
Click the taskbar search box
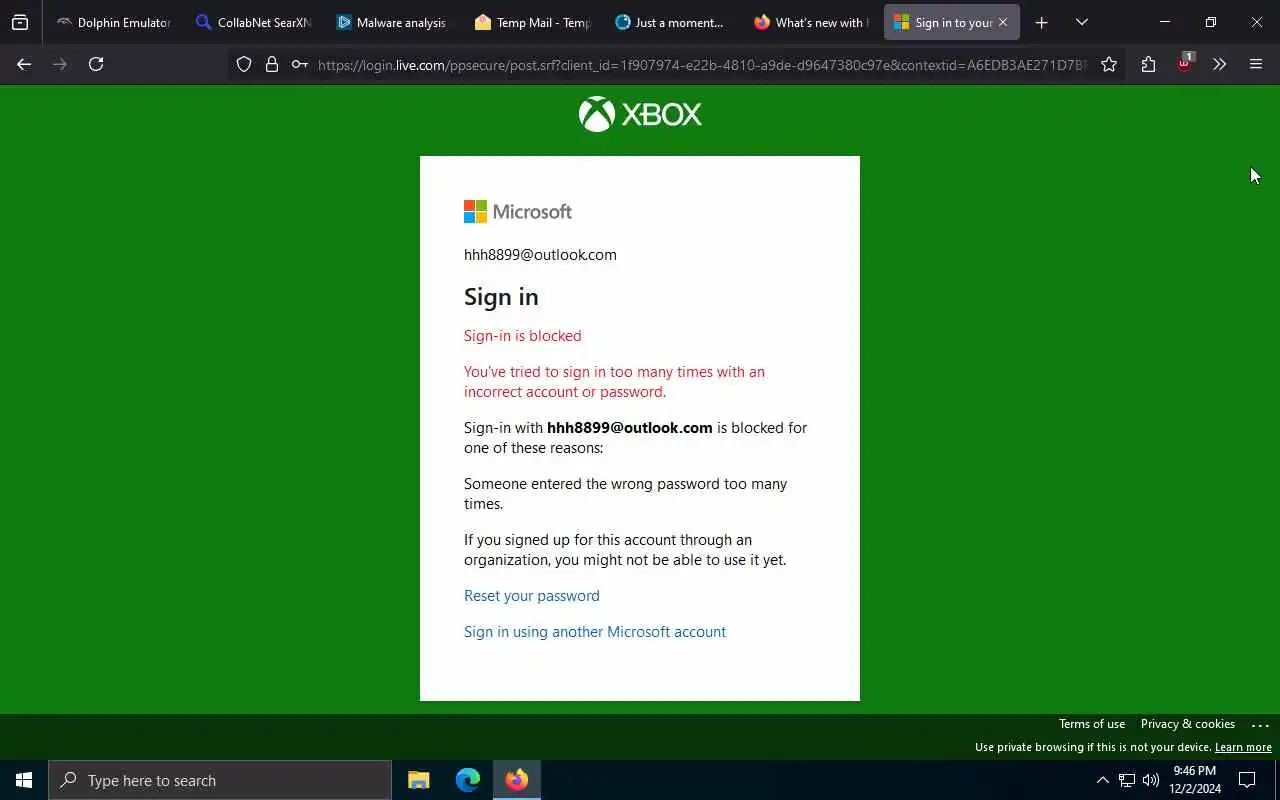pyautogui.click(x=220, y=780)
